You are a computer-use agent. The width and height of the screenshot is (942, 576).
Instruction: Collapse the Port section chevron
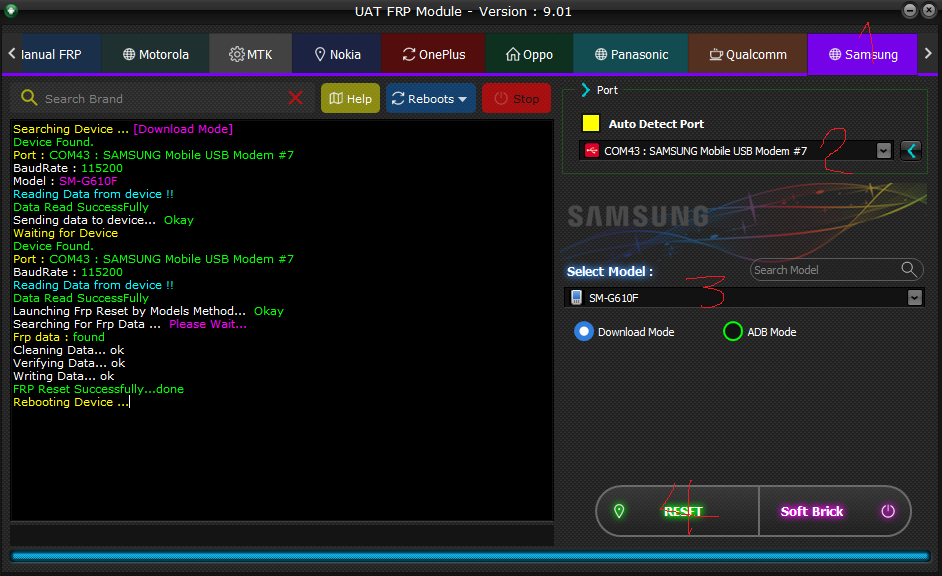point(586,90)
